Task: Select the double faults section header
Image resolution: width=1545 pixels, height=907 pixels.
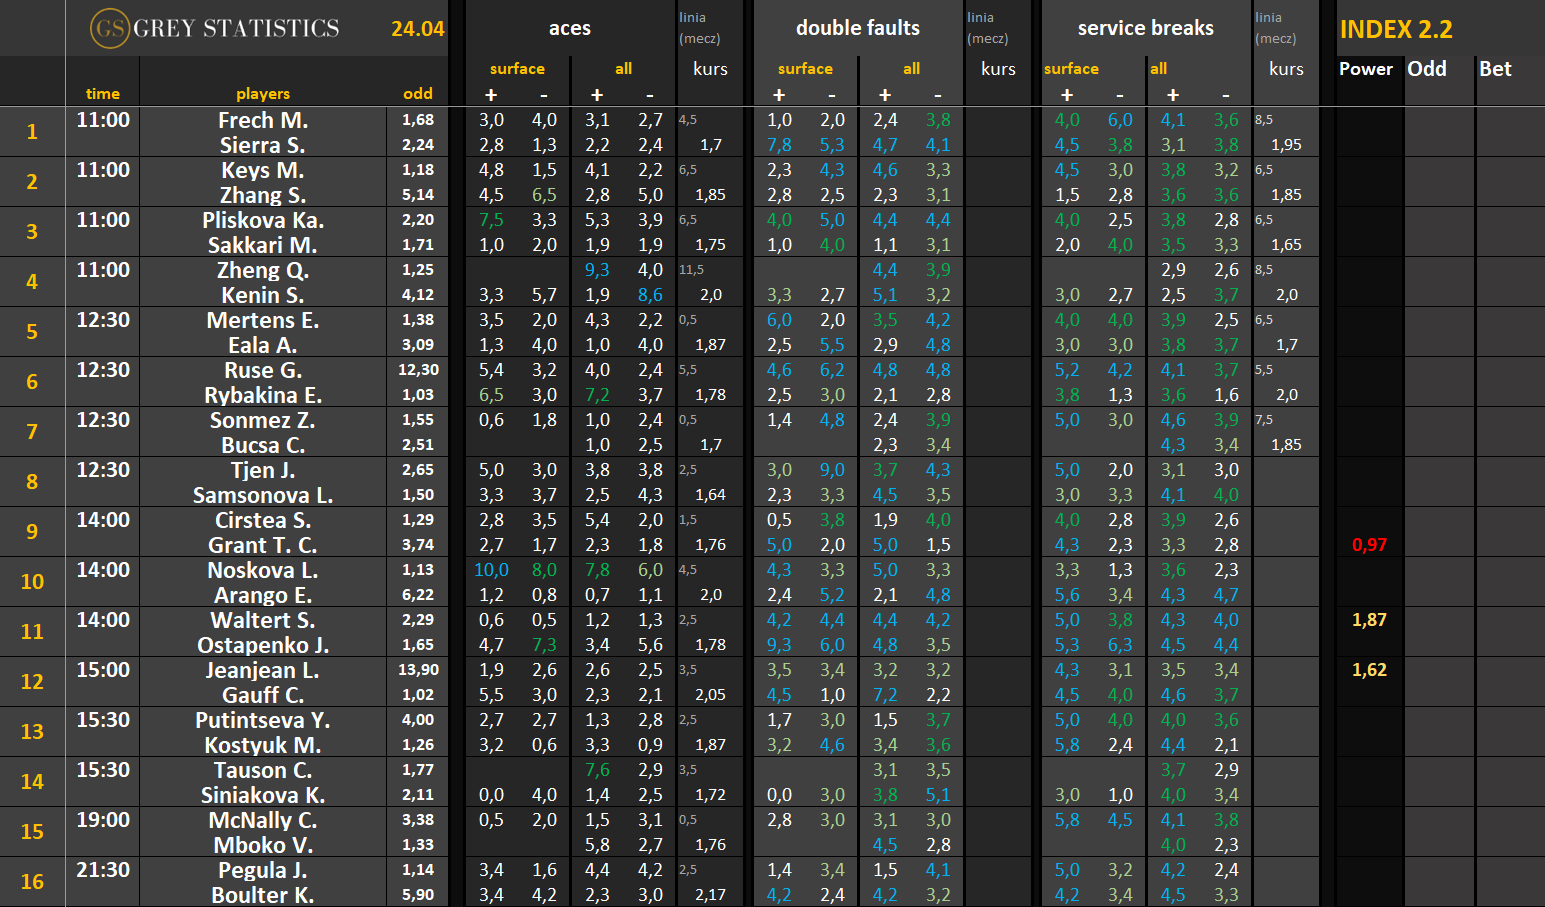Action: point(857,28)
